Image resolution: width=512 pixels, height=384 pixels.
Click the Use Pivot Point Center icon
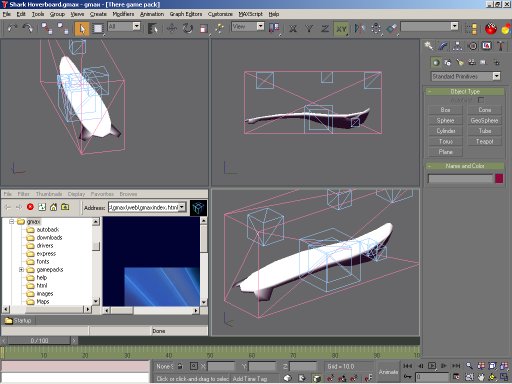coord(274,28)
